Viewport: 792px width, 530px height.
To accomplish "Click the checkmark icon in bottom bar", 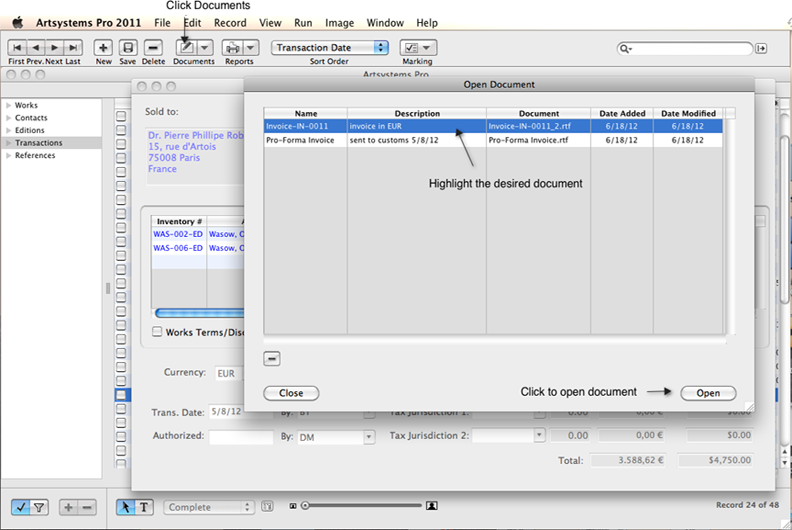I will click(21, 507).
